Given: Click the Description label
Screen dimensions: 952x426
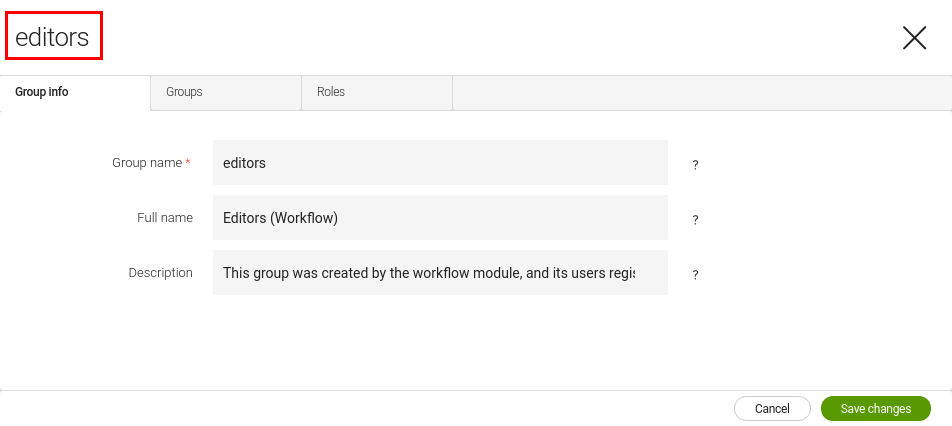Looking at the screenshot, I should pyautogui.click(x=160, y=272).
